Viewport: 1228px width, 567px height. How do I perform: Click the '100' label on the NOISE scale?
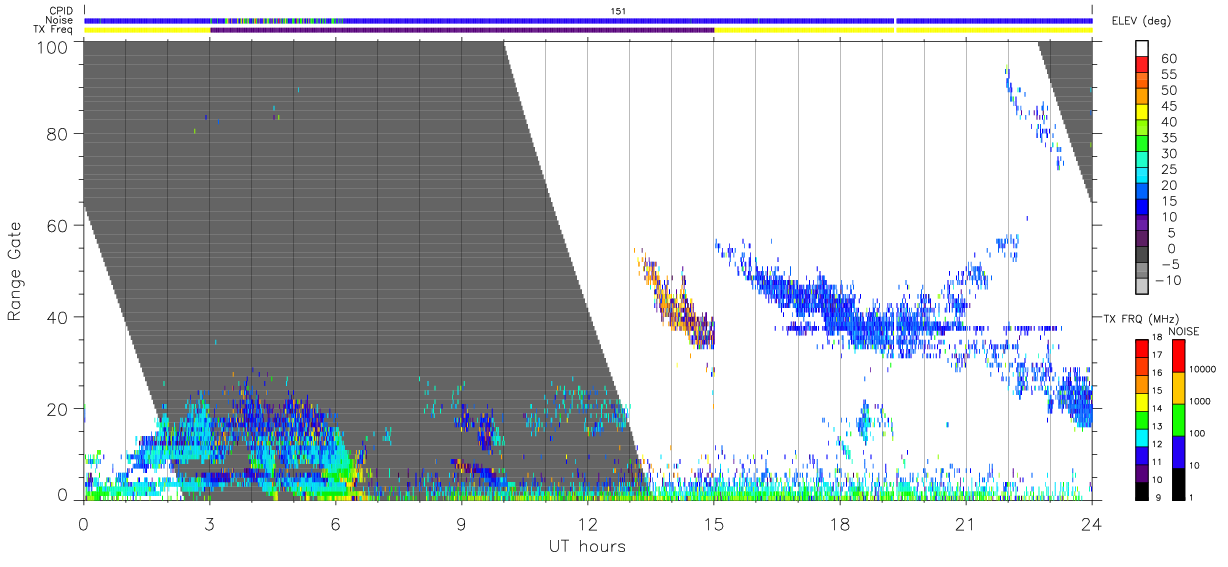1197,435
